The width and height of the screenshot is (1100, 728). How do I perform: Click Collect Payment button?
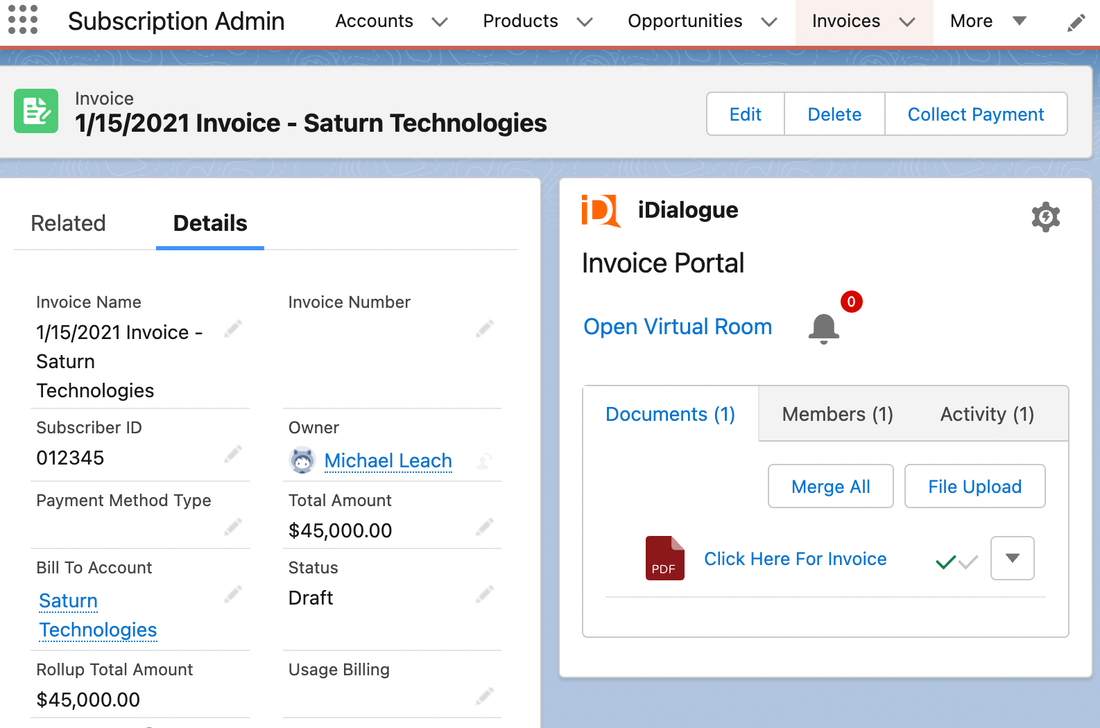coord(976,114)
